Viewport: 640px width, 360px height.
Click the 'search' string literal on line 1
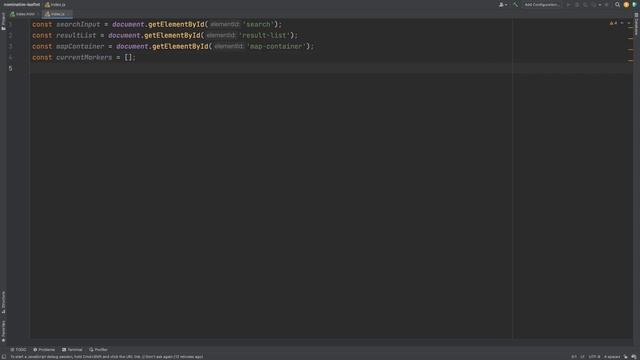(258, 24)
